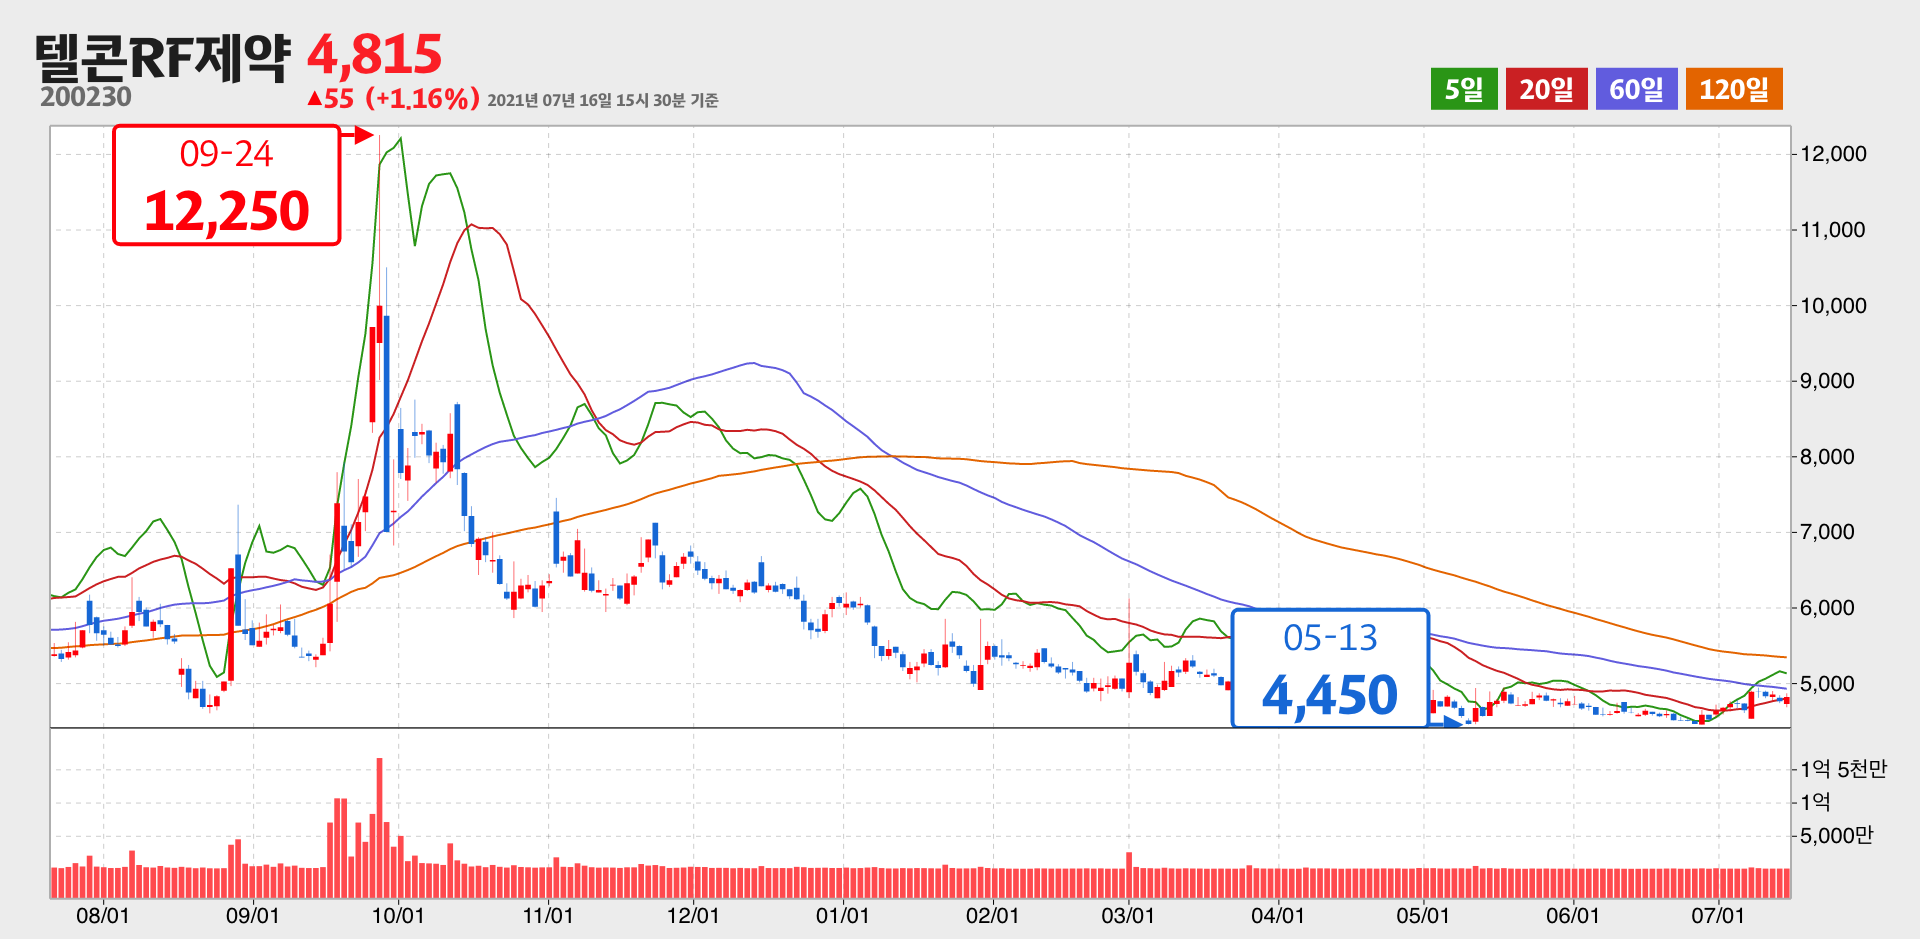The image size is (1920, 939).
Task: Click the tallest volume bar in late September
Action: [380, 828]
